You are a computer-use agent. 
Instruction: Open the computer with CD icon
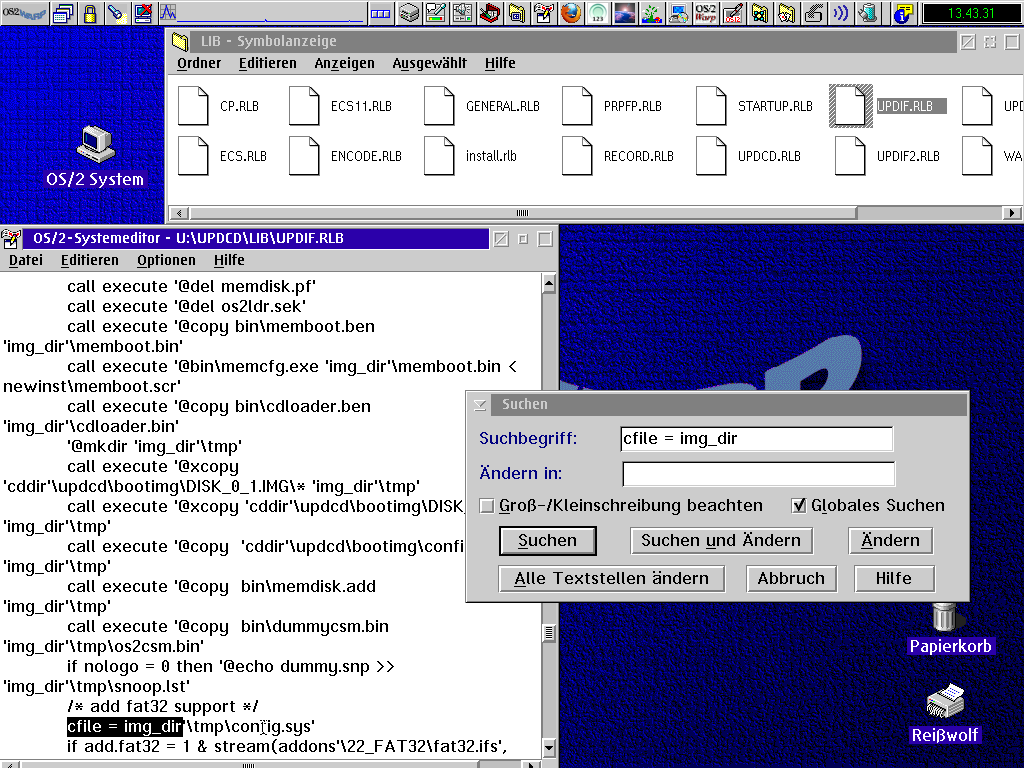pyautogui.click(x=679, y=13)
